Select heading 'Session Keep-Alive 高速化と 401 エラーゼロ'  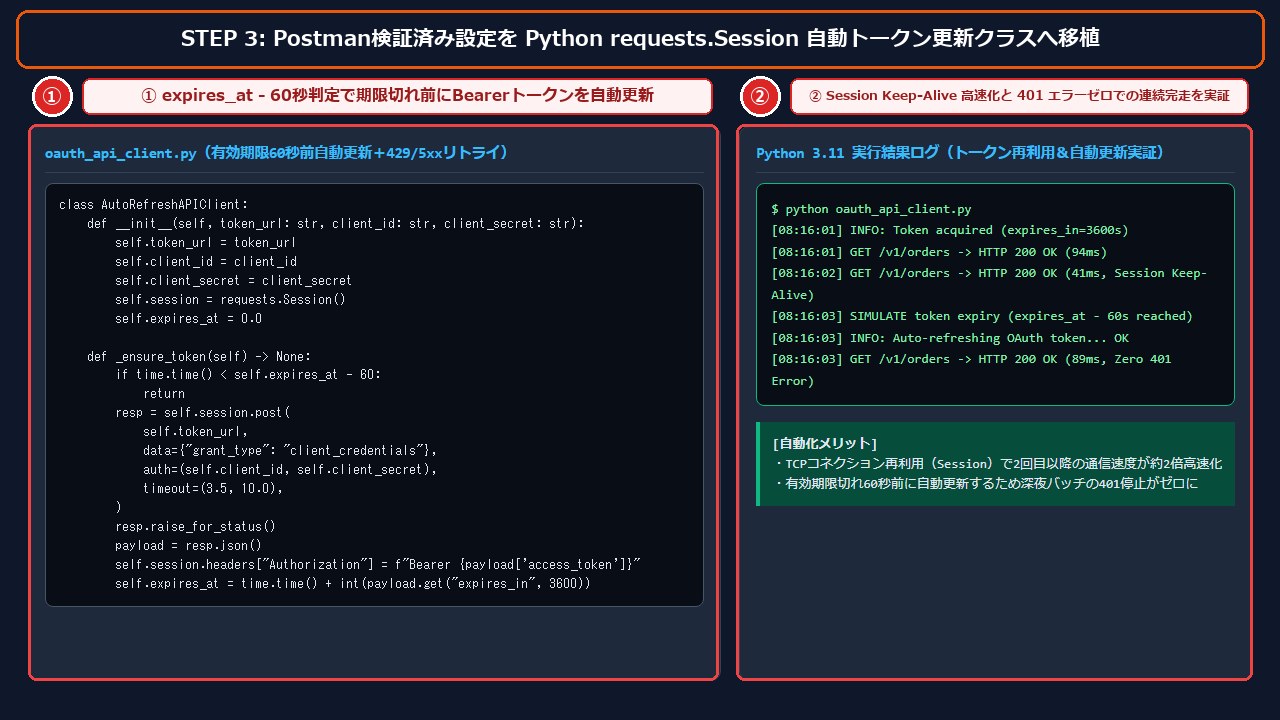coord(1019,97)
